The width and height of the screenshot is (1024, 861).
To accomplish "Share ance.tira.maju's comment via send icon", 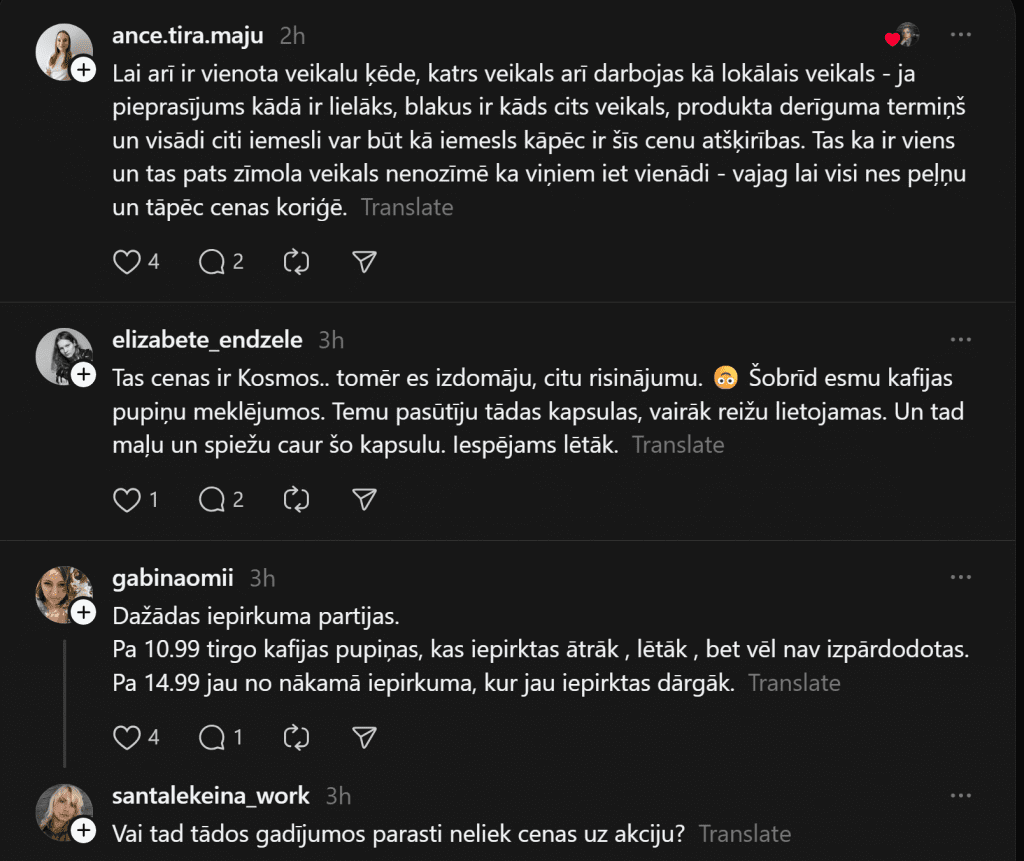I will [x=365, y=262].
